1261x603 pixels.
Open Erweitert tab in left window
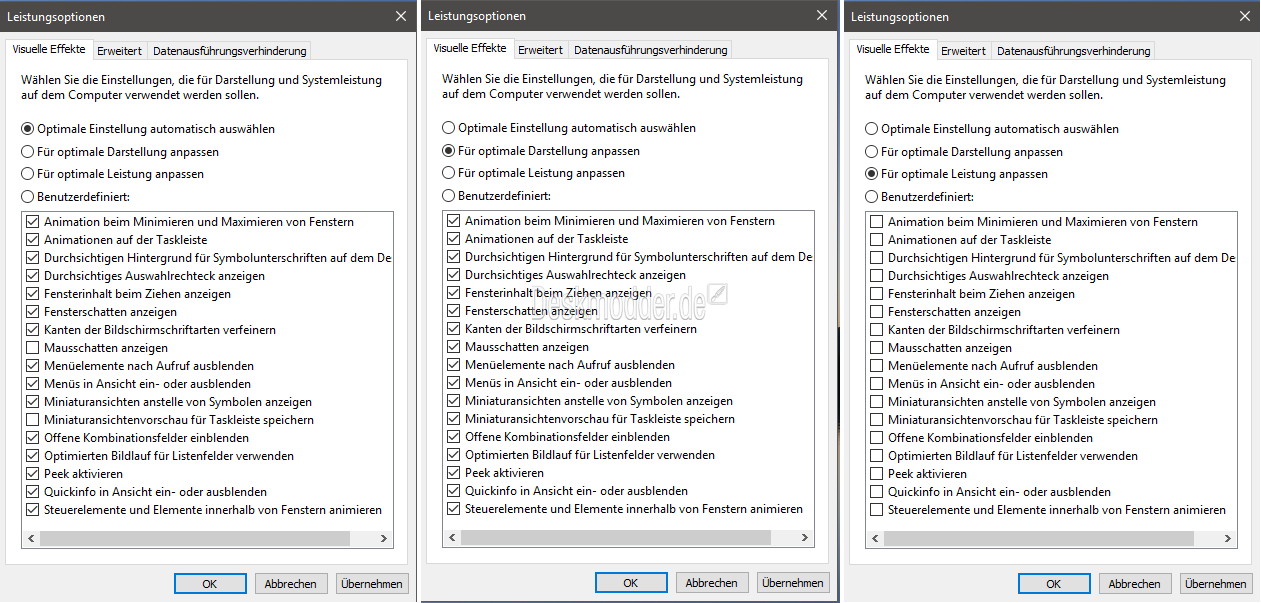tap(120, 51)
